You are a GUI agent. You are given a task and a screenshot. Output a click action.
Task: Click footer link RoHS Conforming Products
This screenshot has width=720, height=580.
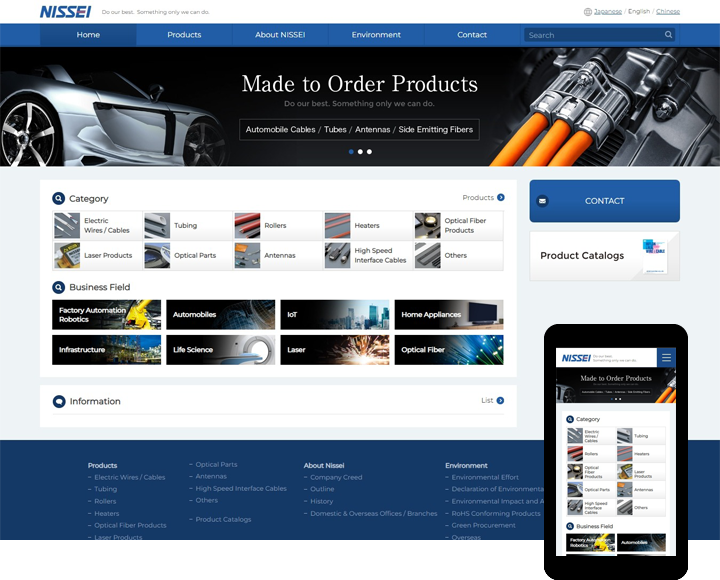tap(496, 513)
